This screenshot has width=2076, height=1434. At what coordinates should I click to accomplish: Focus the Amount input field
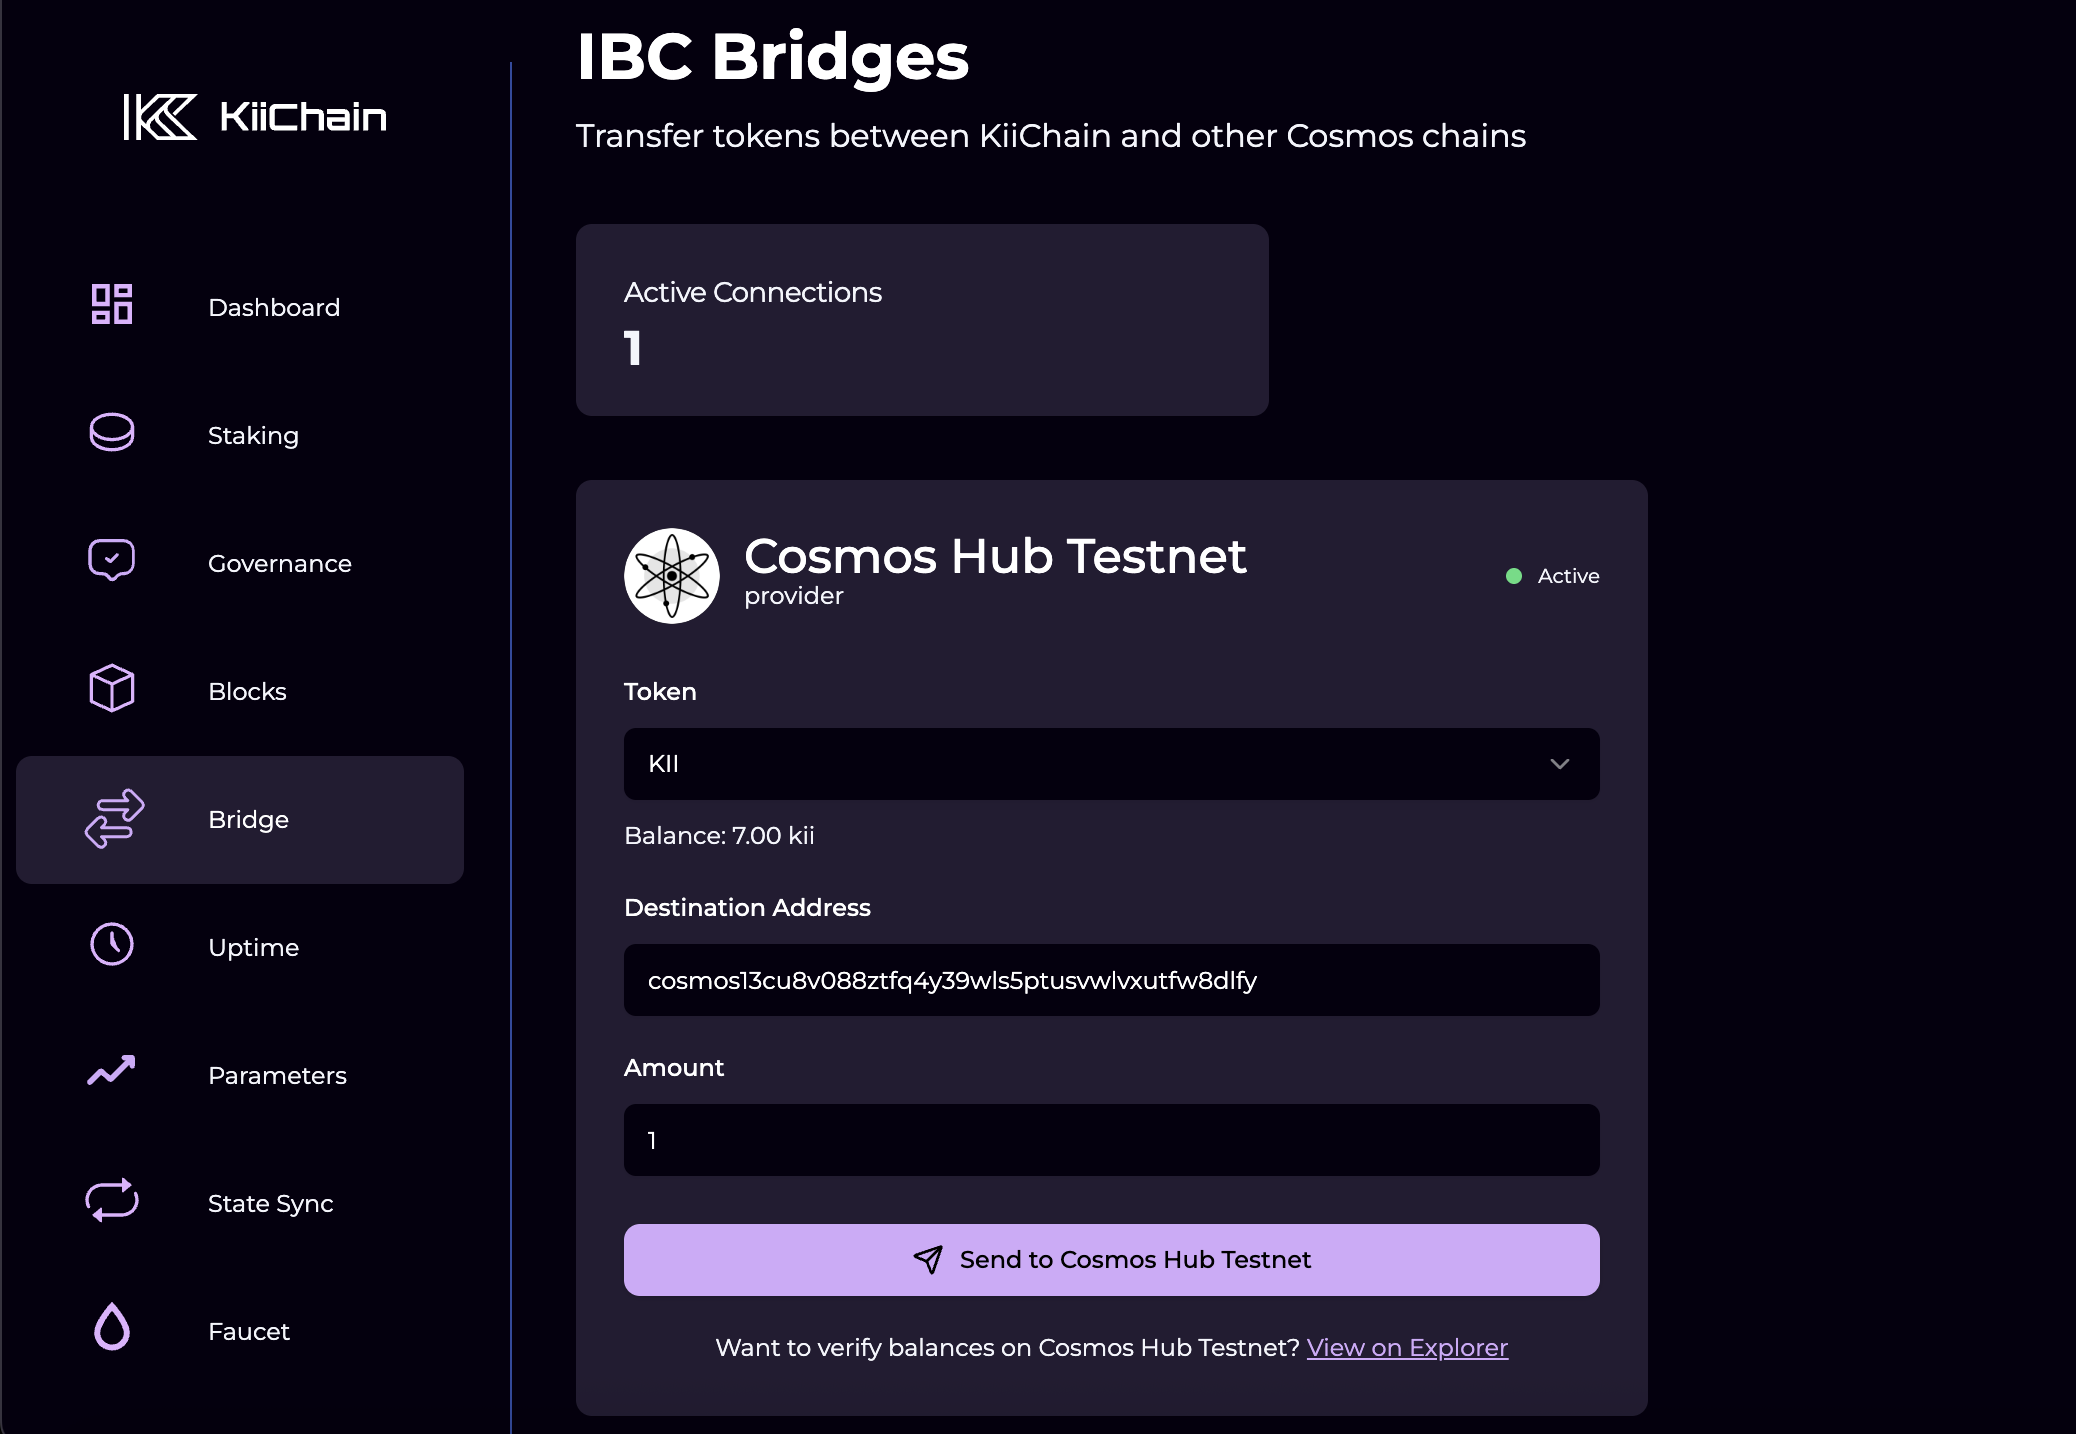pyautogui.click(x=1110, y=1140)
